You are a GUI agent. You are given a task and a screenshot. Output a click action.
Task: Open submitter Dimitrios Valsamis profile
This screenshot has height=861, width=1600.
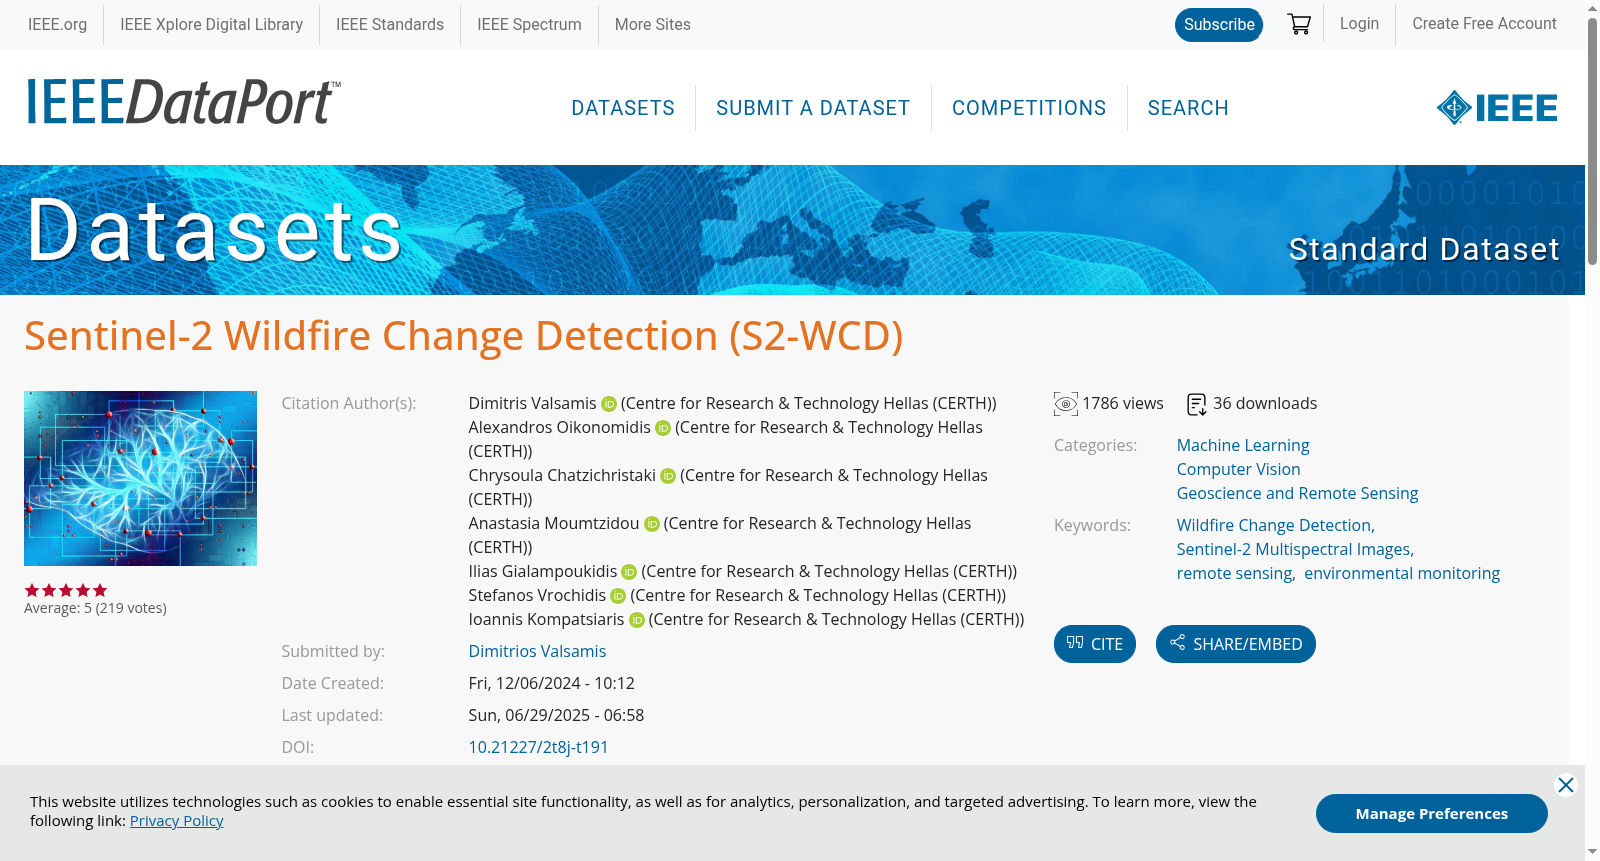point(537,651)
